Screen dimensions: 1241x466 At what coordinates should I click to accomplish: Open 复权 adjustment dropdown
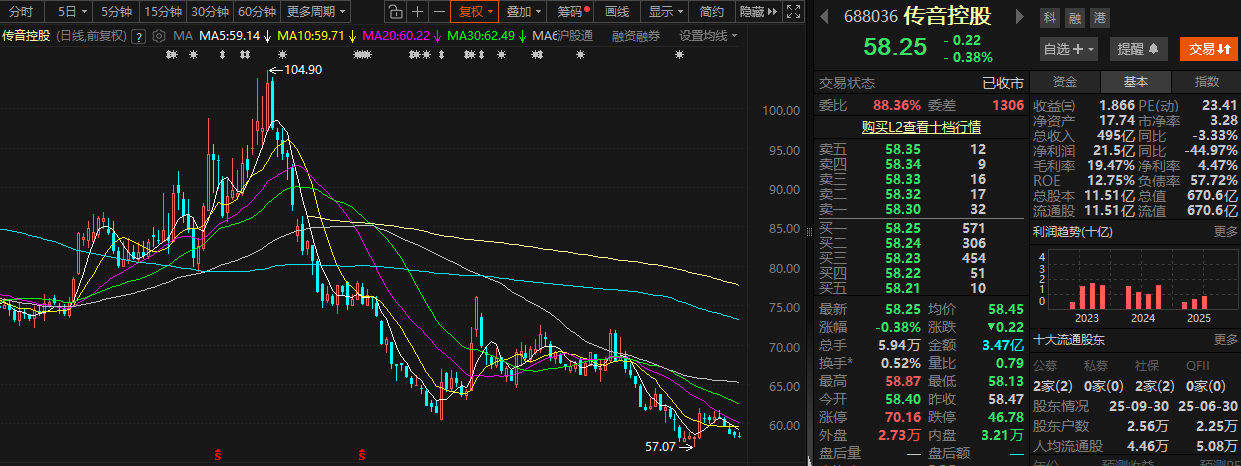[x=477, y=12]
